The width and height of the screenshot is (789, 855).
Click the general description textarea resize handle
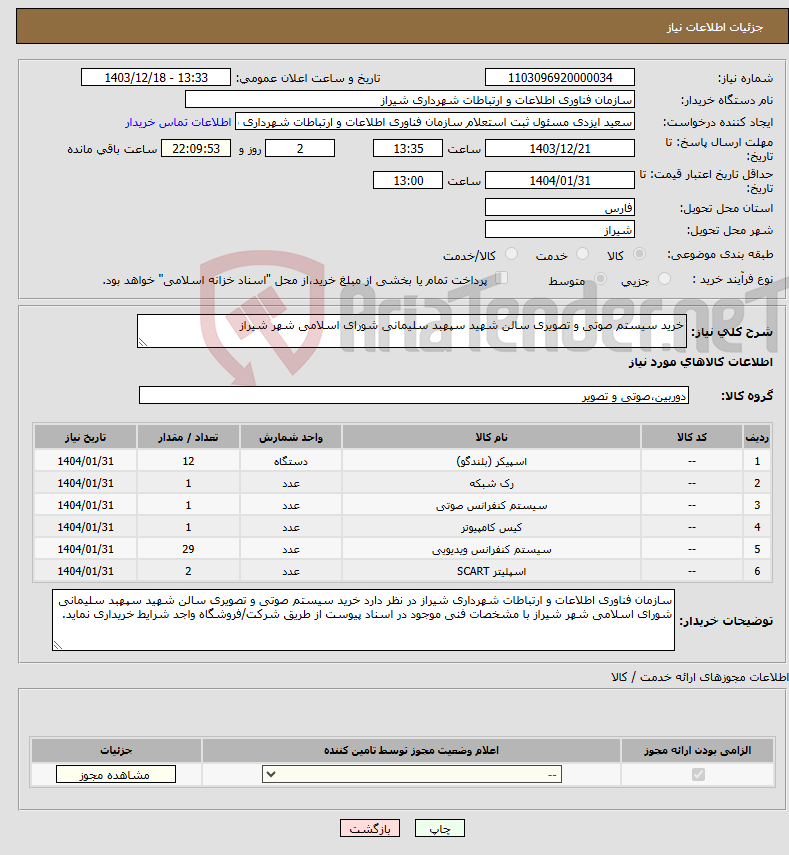click(143, 342)
